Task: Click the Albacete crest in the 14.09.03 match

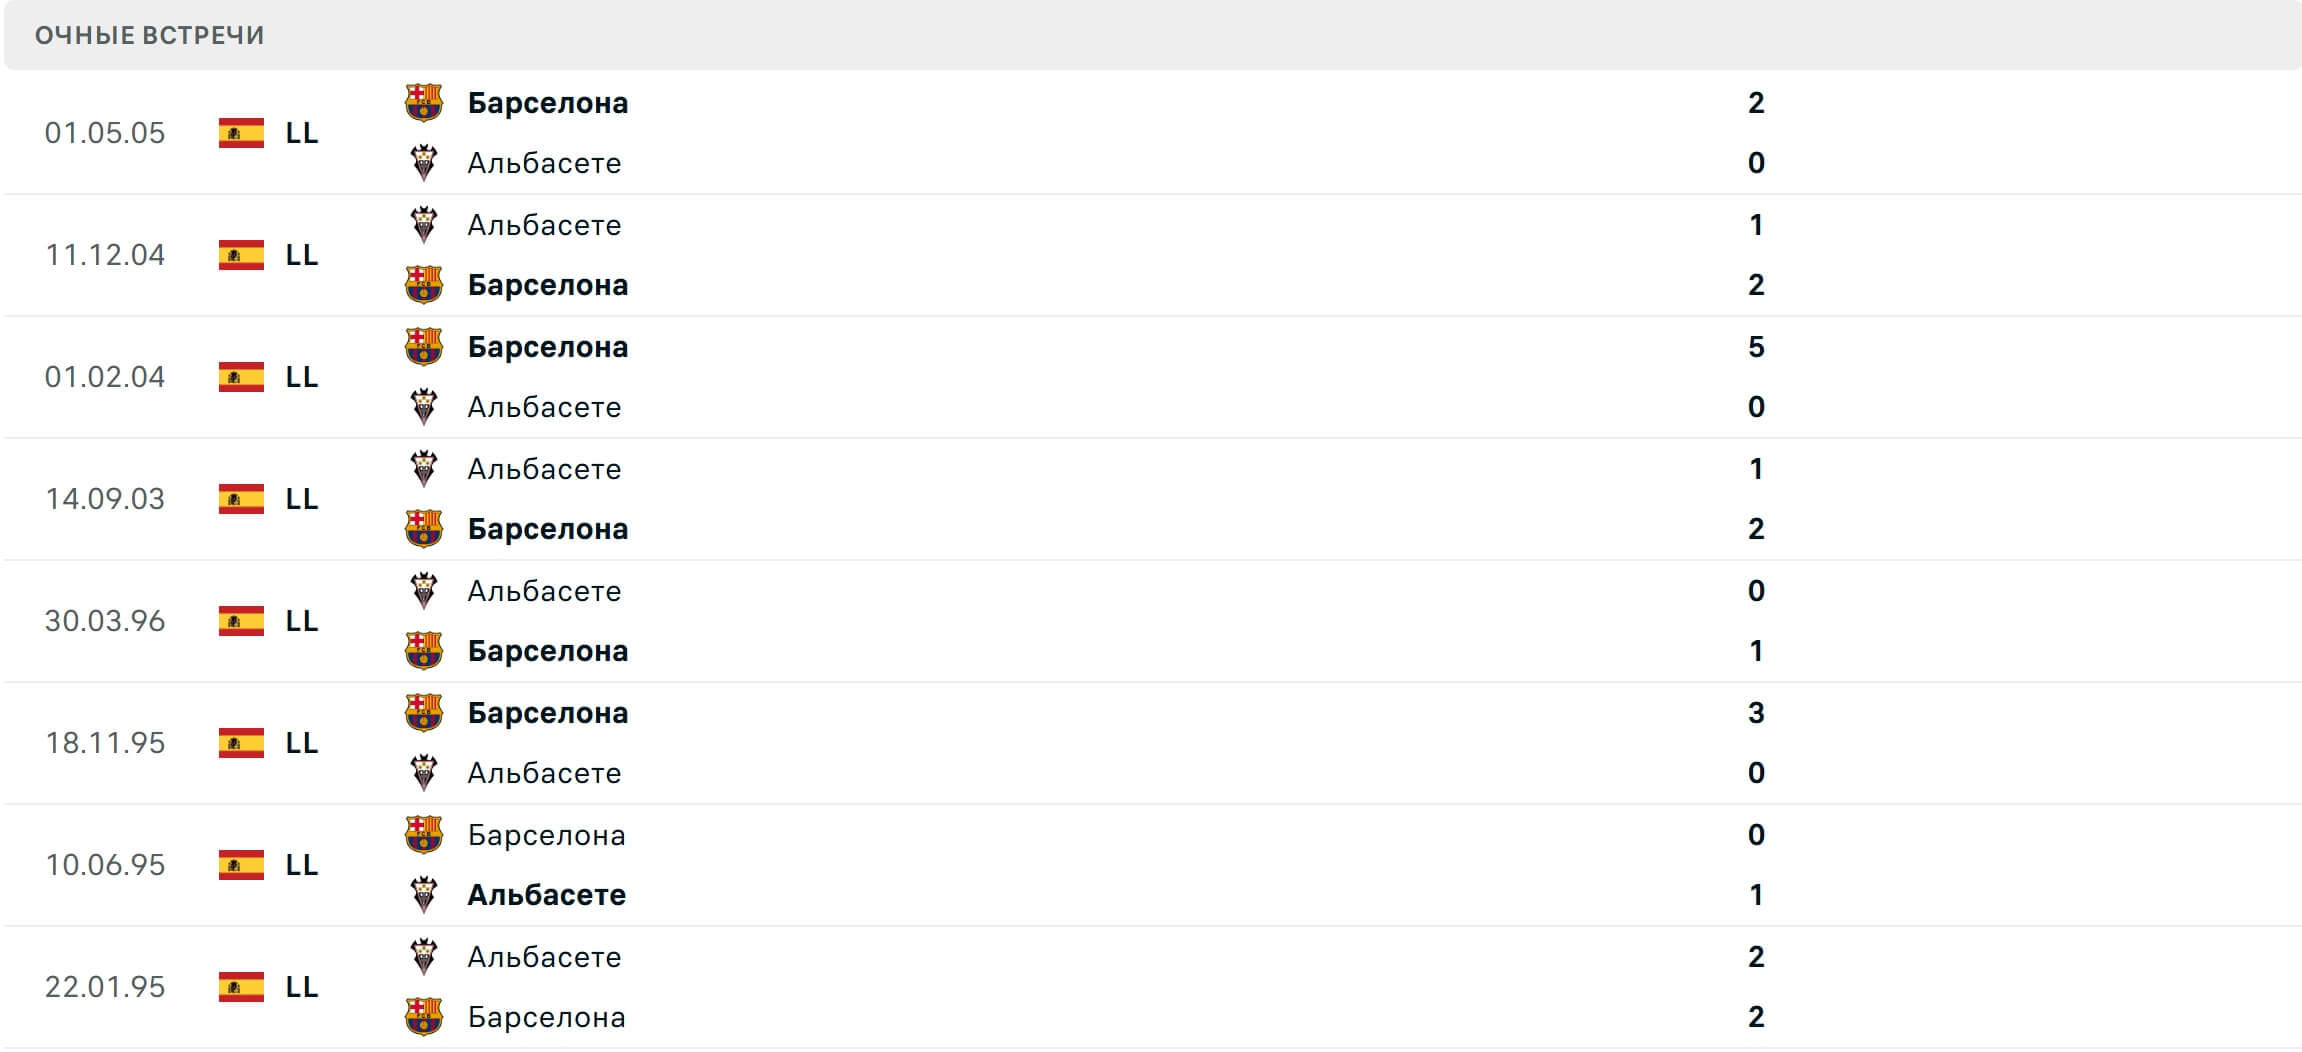Action: pos(424,468)
